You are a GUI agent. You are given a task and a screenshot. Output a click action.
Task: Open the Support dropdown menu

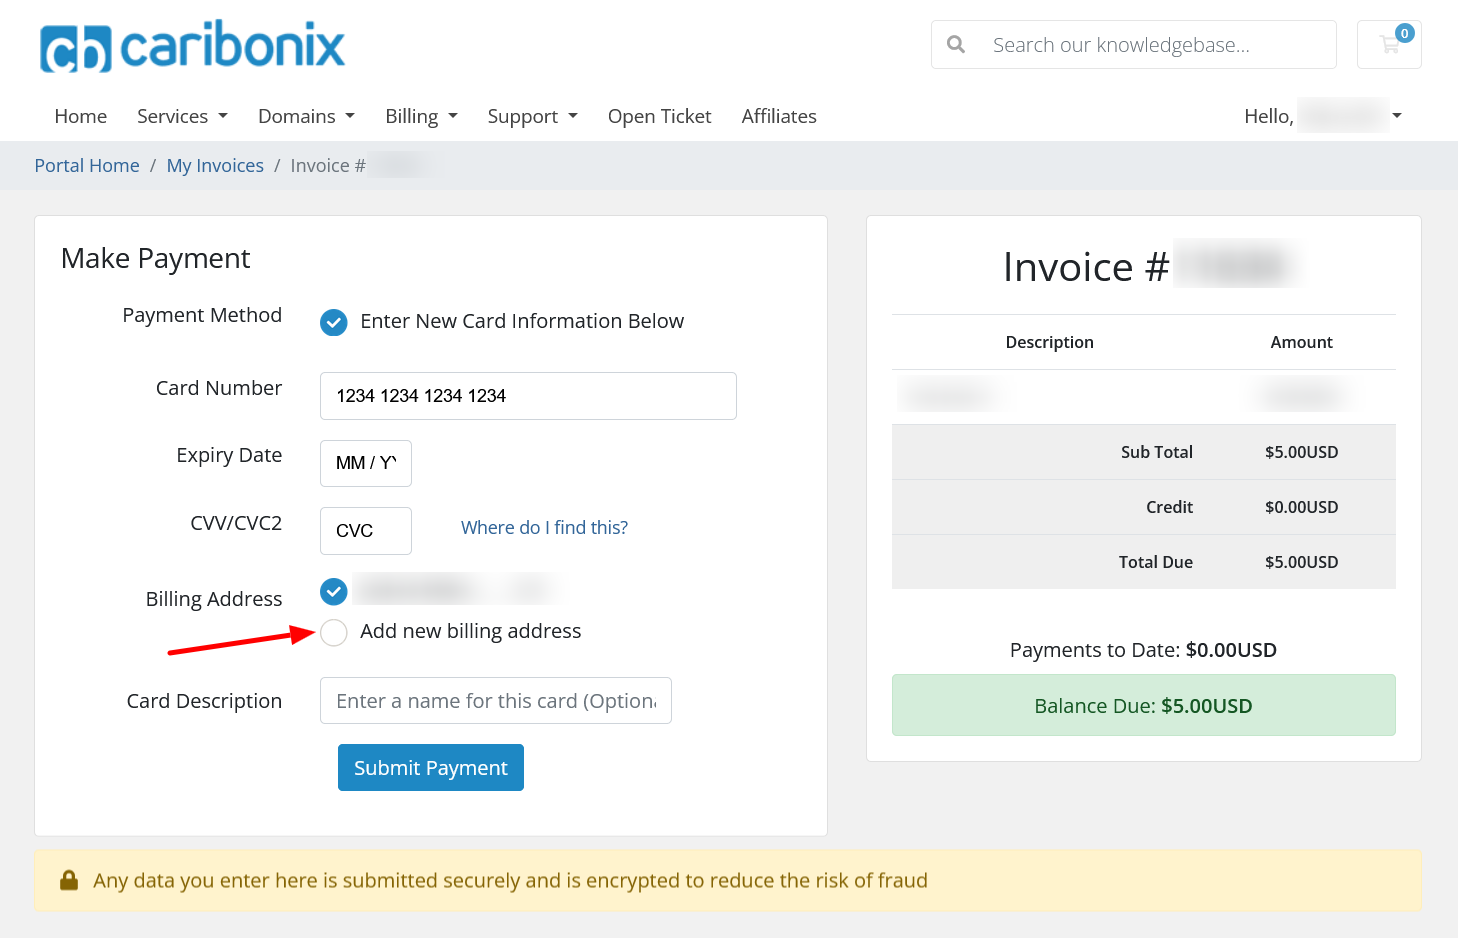532,116
